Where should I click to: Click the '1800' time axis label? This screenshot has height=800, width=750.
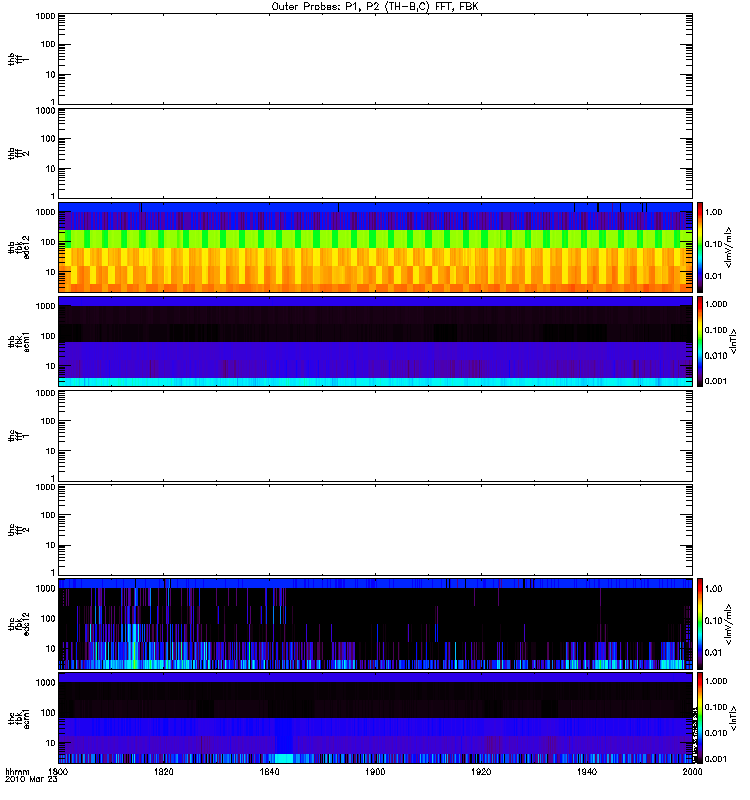tap(58, 772)
